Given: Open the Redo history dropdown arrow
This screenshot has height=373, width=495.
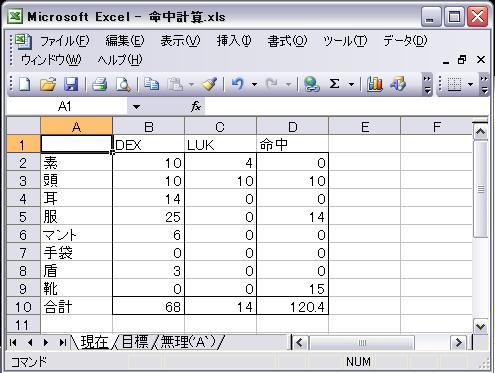Looking at the screenshot, I should click(x=288, y=84).
